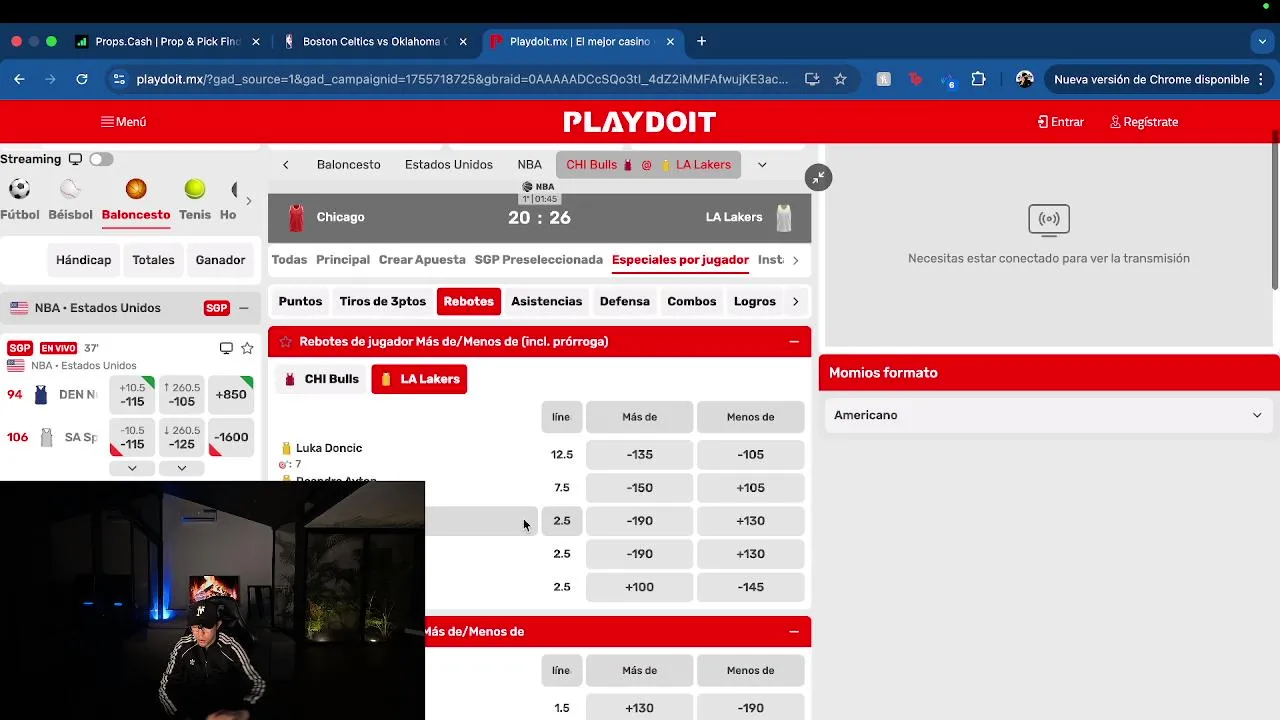Click the address bar URL field
The image size is (1280, 720).
pyautogui.click(x=462, y=79)
